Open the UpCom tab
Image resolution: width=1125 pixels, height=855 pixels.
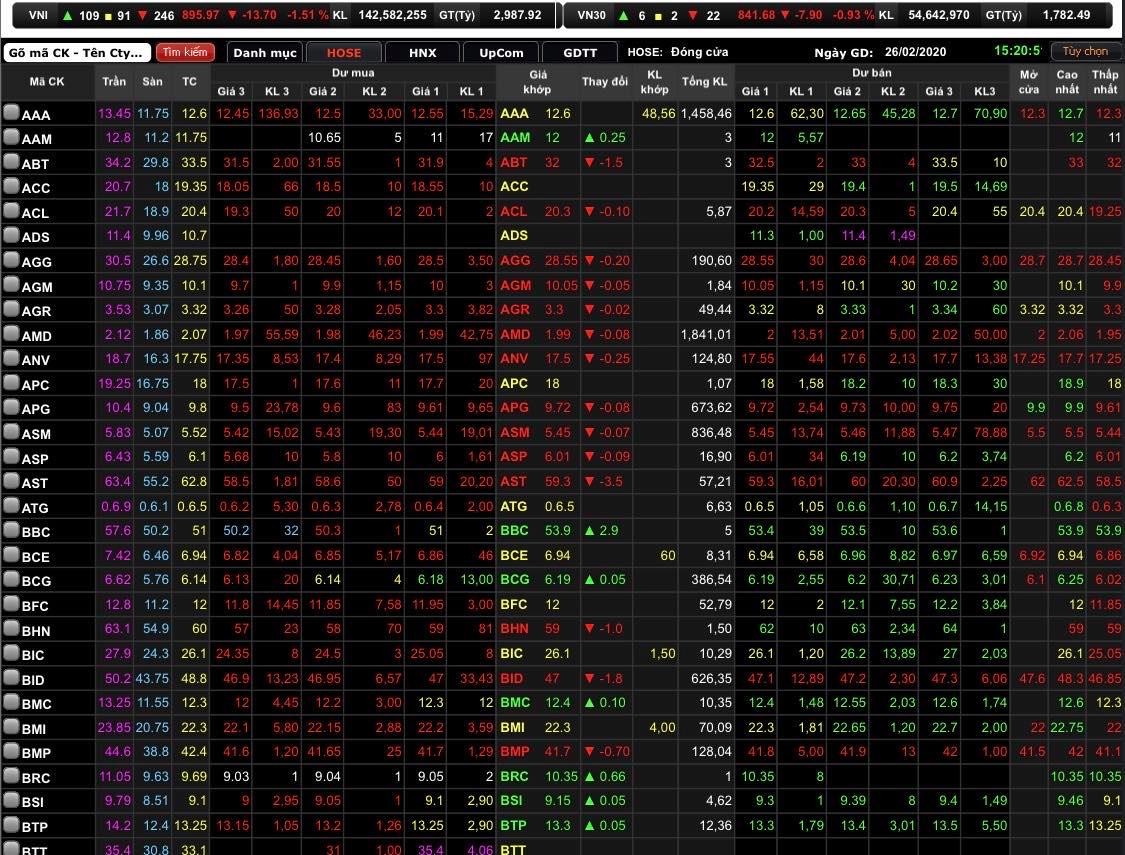[x=501, y=53]
